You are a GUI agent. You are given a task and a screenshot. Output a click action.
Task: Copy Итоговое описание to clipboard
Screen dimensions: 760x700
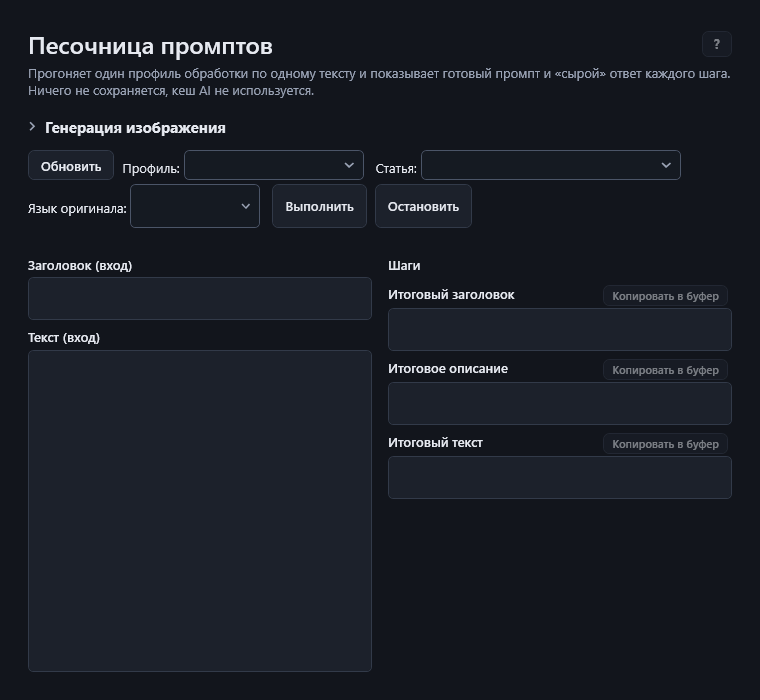click(x=665, y=370)
